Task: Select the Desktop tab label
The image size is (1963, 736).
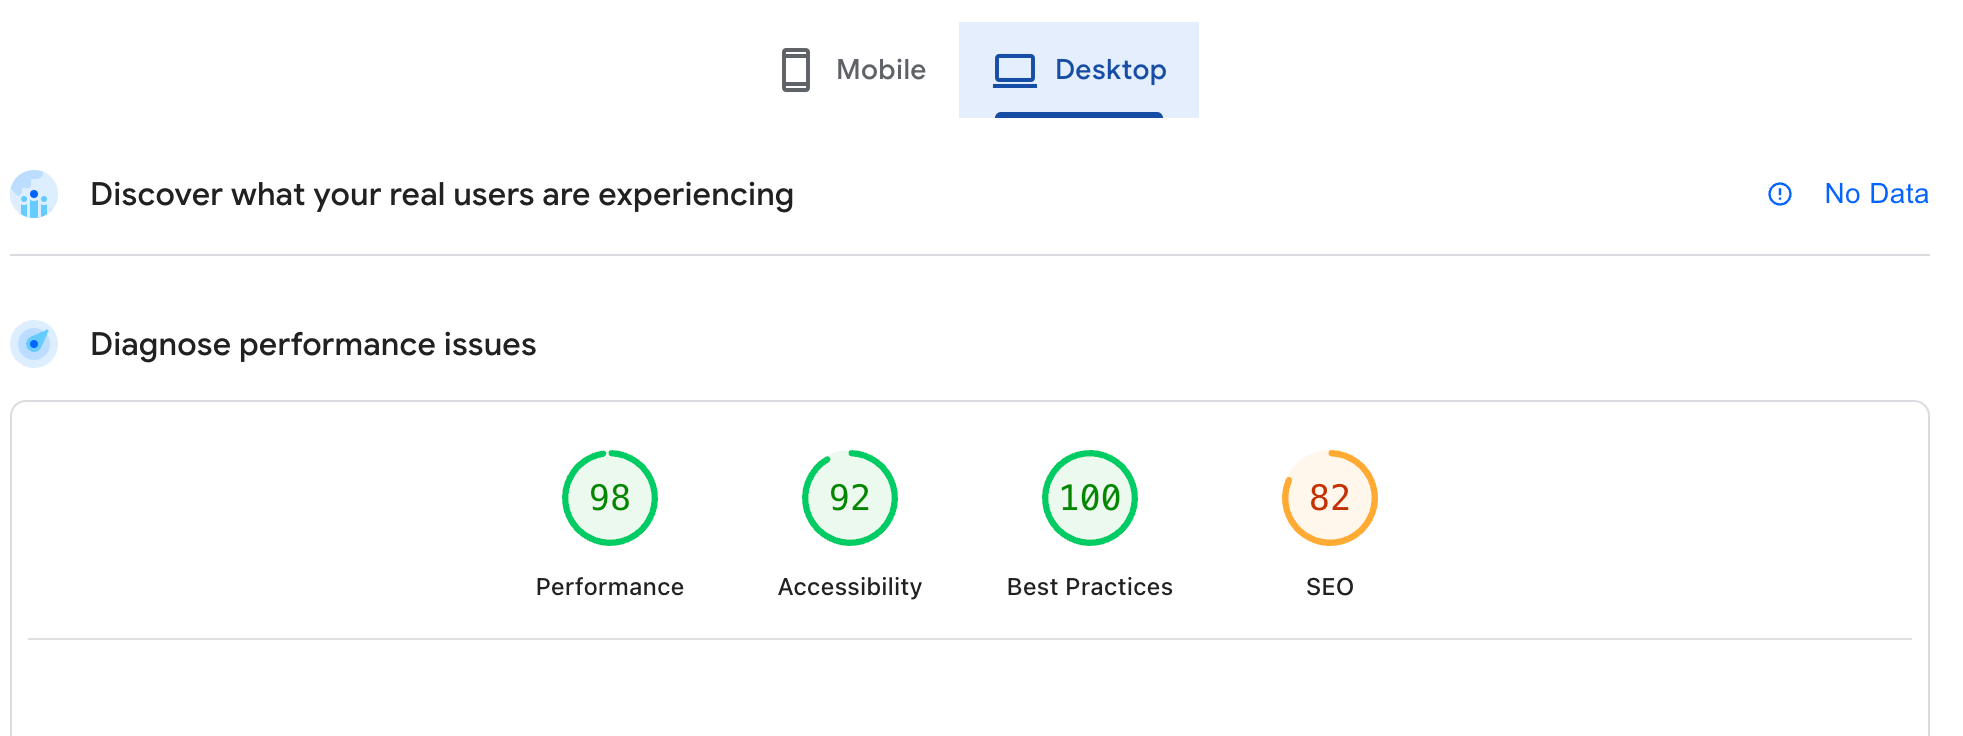Action: click(1110, 70)
